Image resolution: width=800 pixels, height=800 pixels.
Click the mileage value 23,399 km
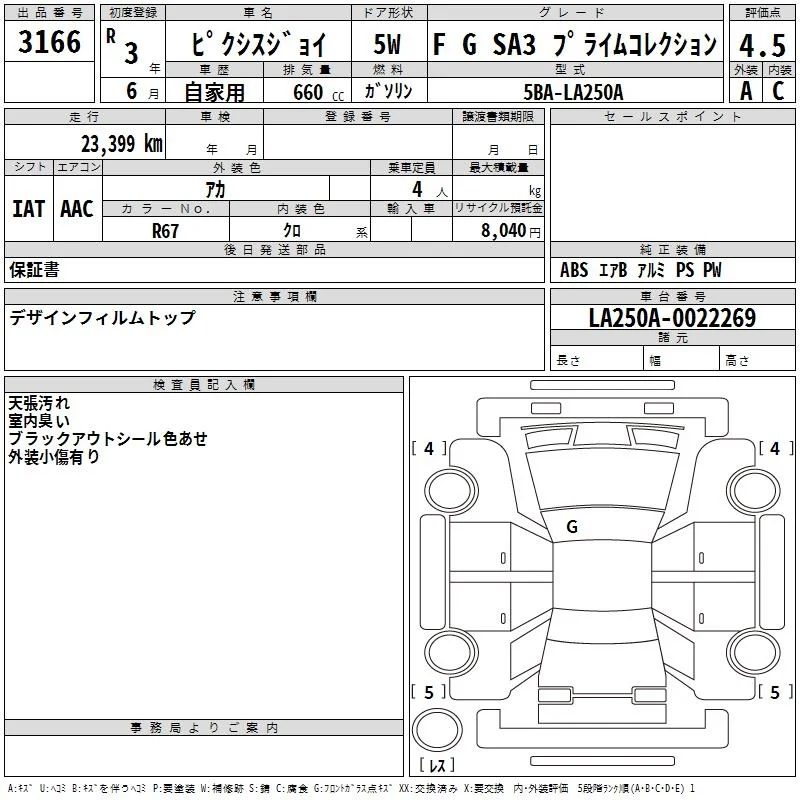121,144
